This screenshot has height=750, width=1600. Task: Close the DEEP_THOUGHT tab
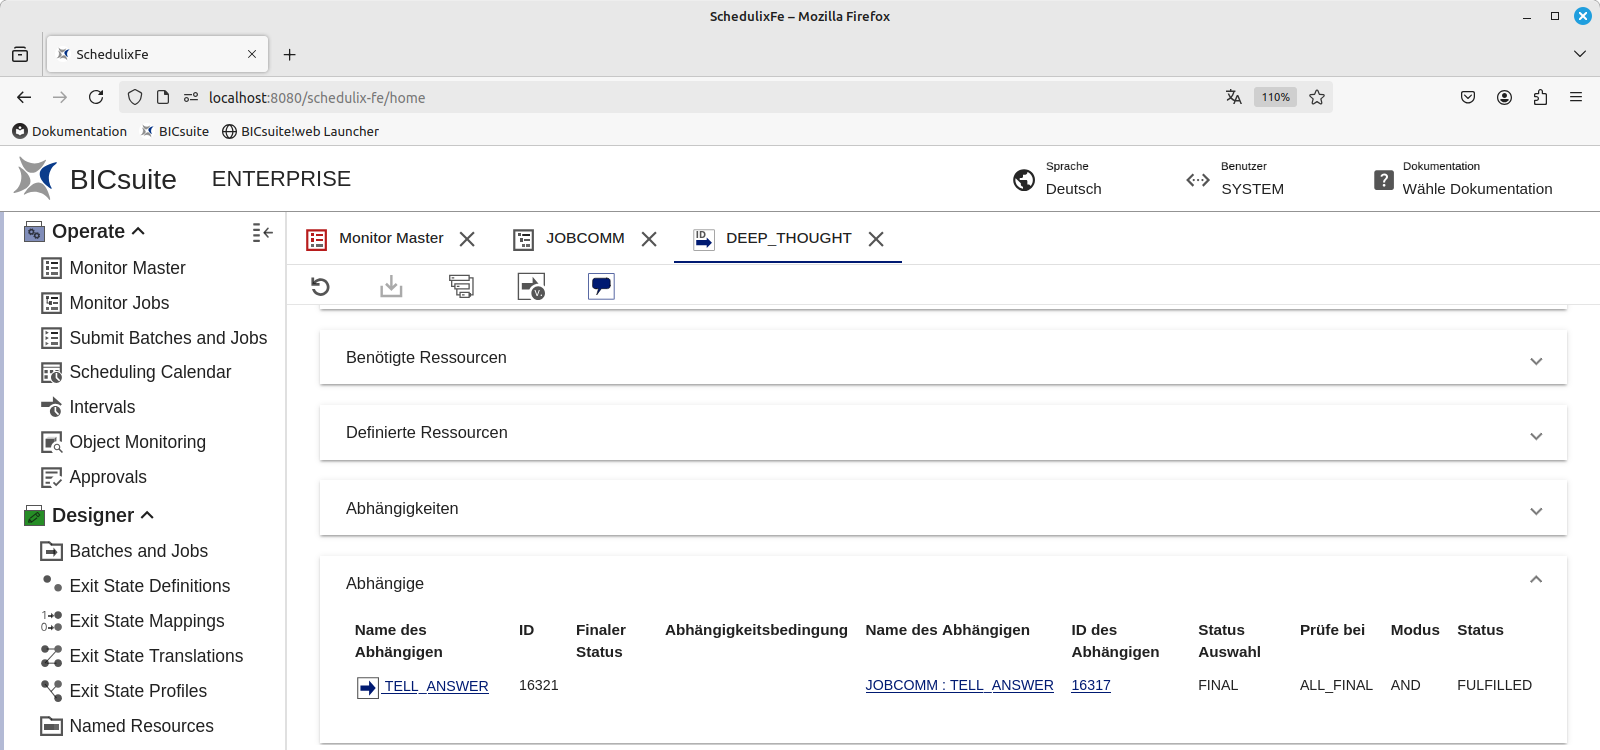tap(876, 239)
